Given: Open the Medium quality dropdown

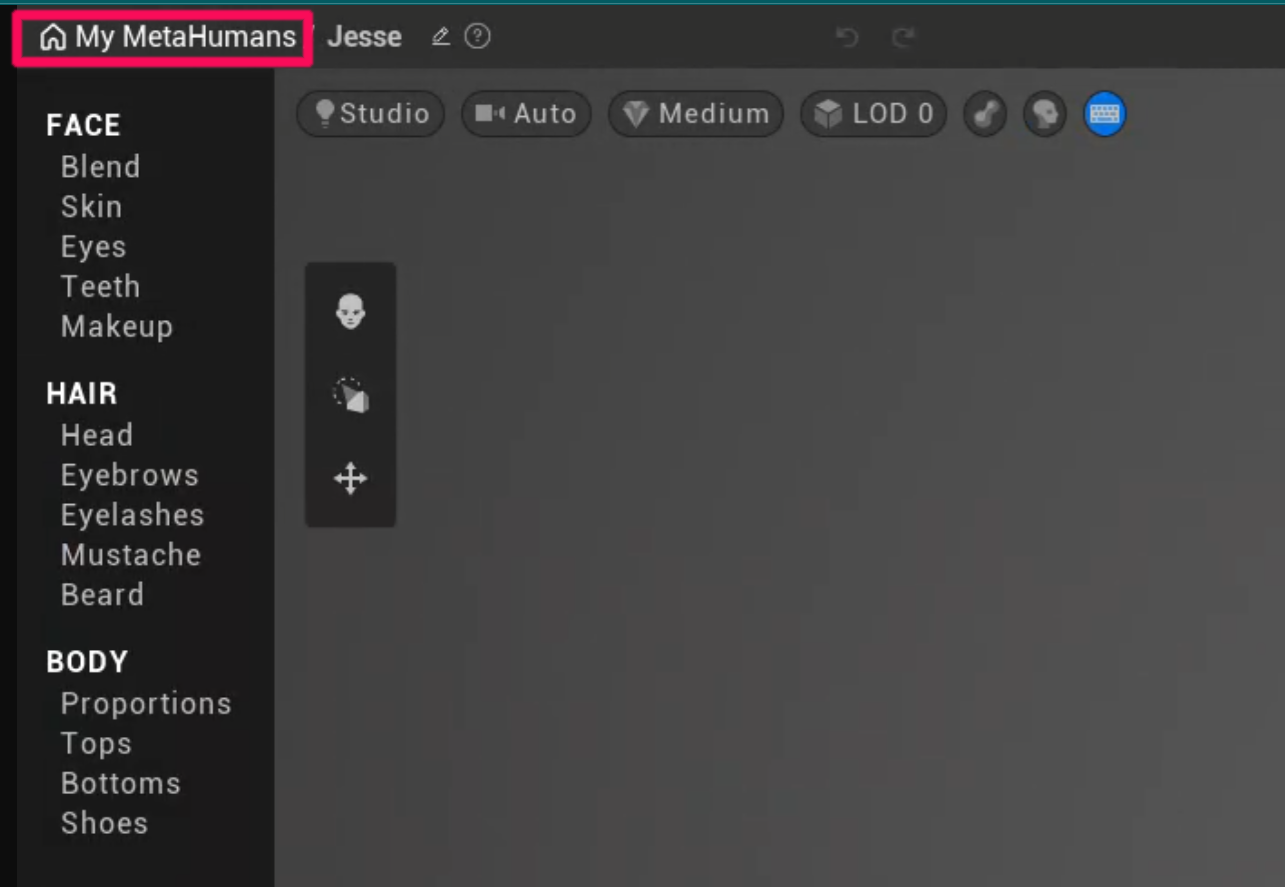Looking at the screenshot, I should (696, 114).
